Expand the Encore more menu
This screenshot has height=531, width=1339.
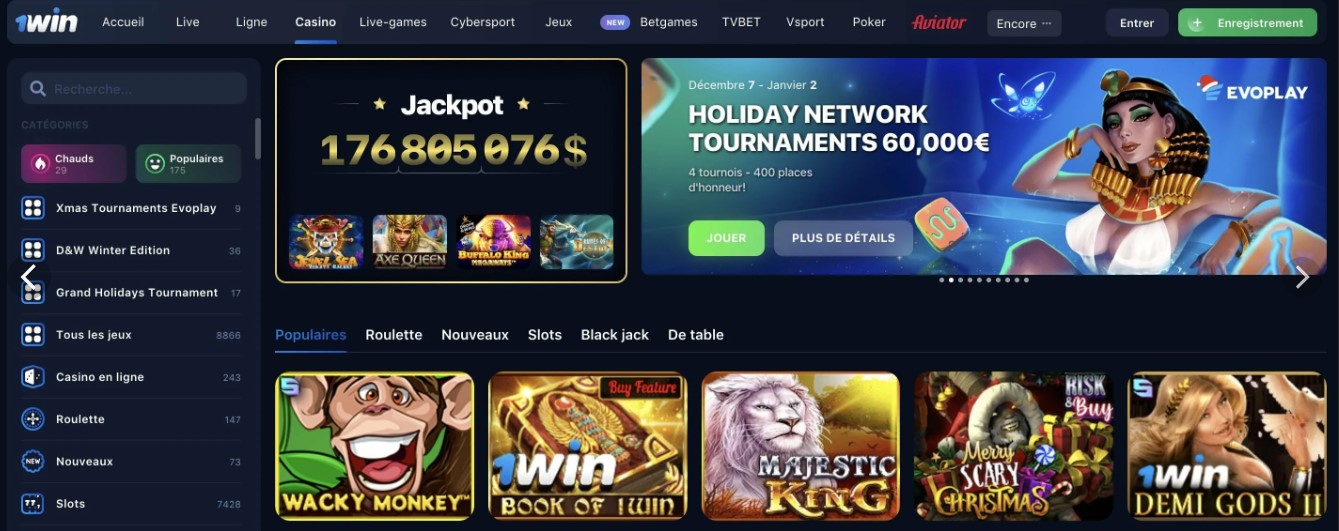1024,23
